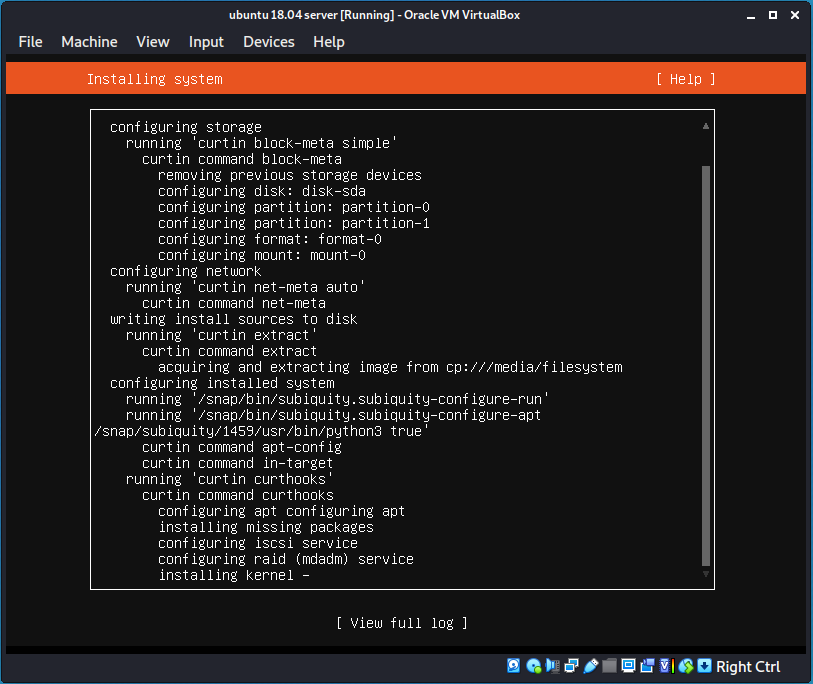Viewport: 813px width, 684px height.
Task: Click the Right Ctrl host key indicator
Action: [748, 666]
